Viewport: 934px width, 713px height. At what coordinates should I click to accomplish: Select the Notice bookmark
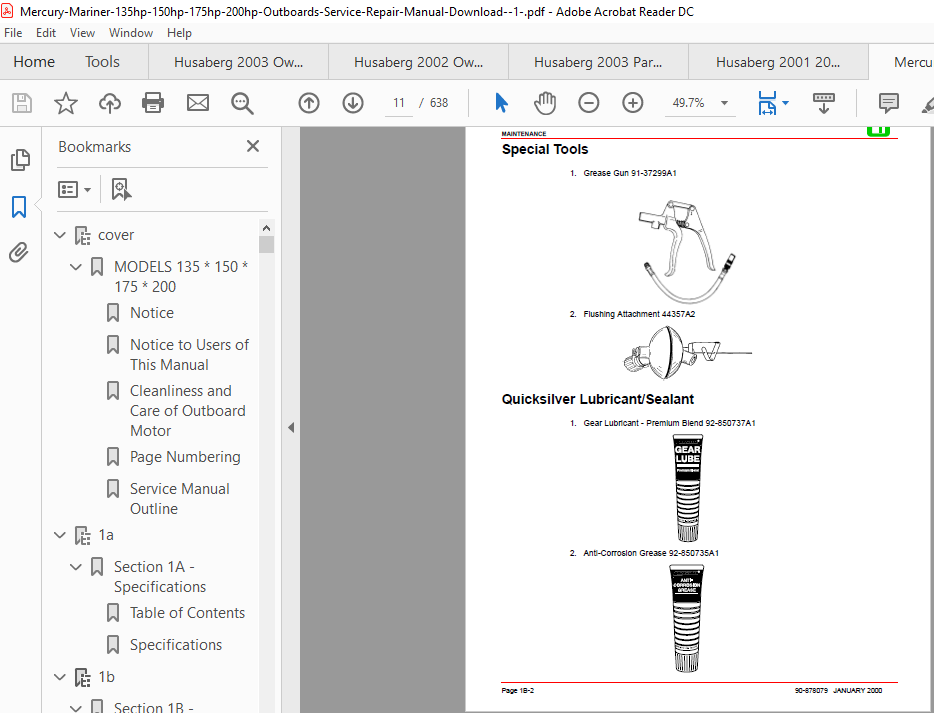pyautogui.click(x=152, y=313)
